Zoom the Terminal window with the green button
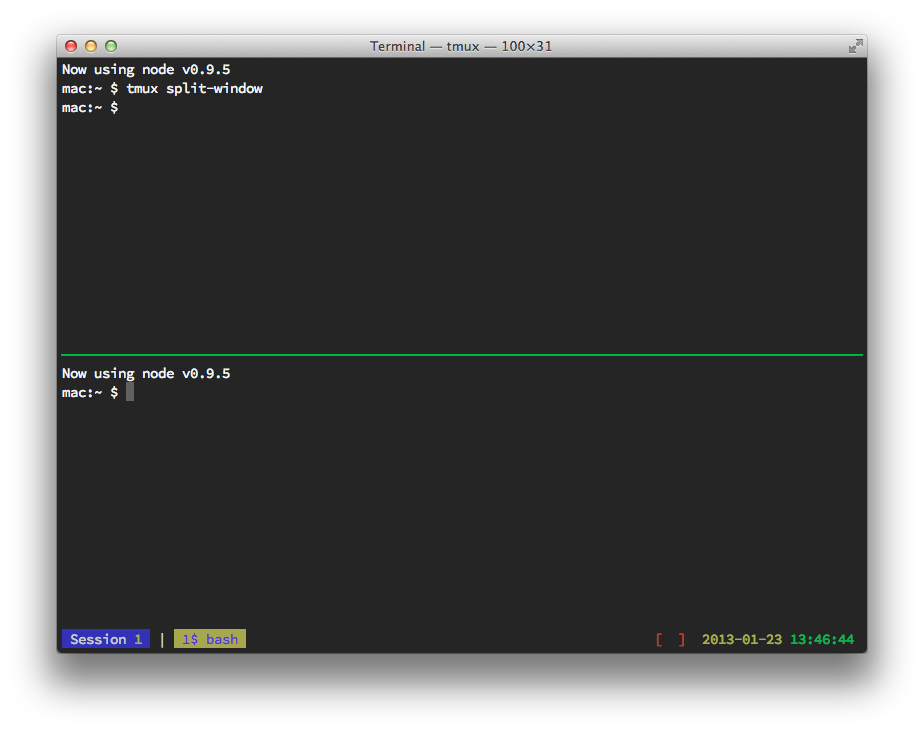 111,46
